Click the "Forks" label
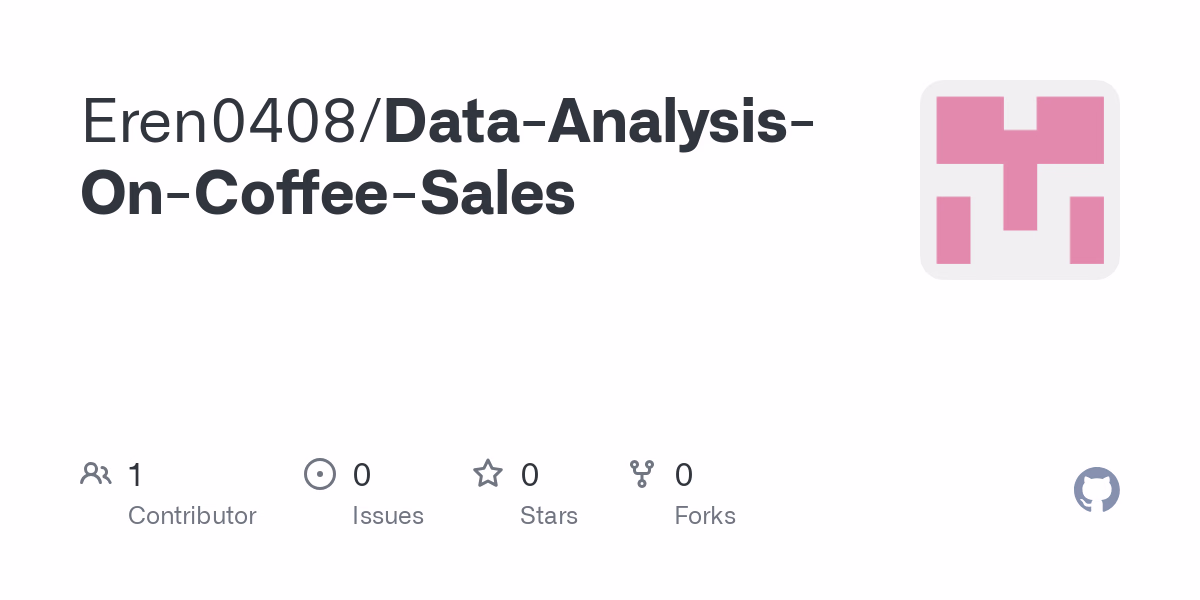The height and width of the screenshot is (600, 1200). tap(705, 516)
